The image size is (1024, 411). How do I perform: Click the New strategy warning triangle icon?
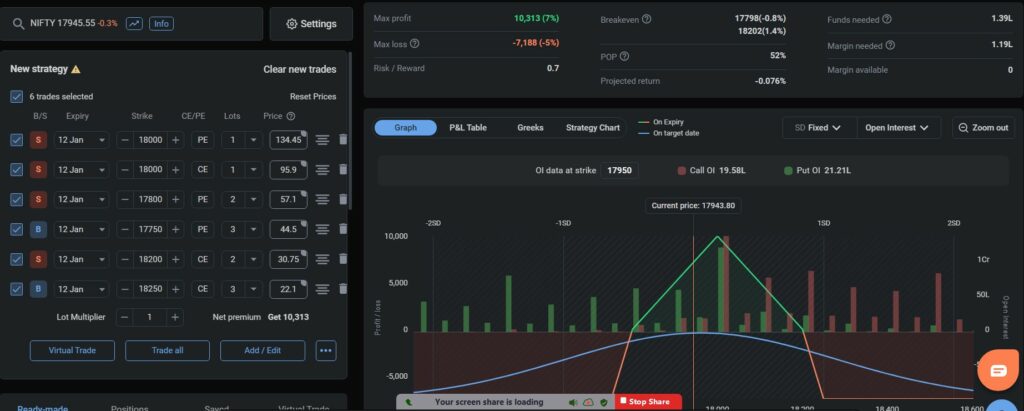(76, 69)
